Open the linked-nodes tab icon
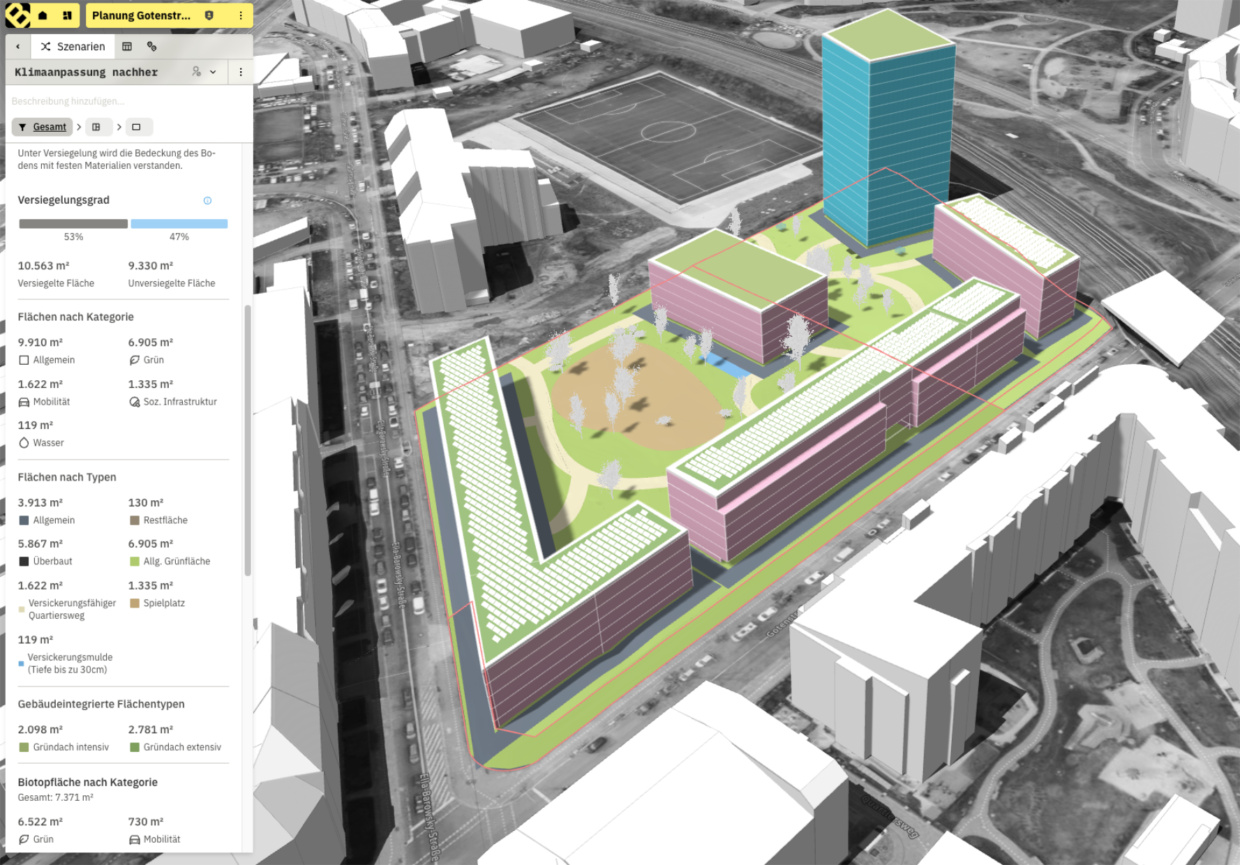 152,46
